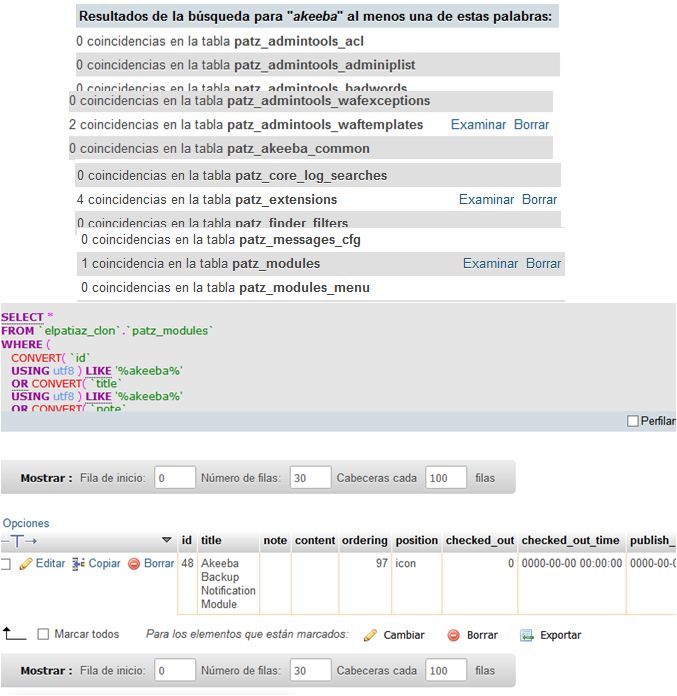Image resolution: width=677 pixels, height=696 pixels.
Task: Click the patz_admintools_acl result row
Action: click(x=317, y=41)
